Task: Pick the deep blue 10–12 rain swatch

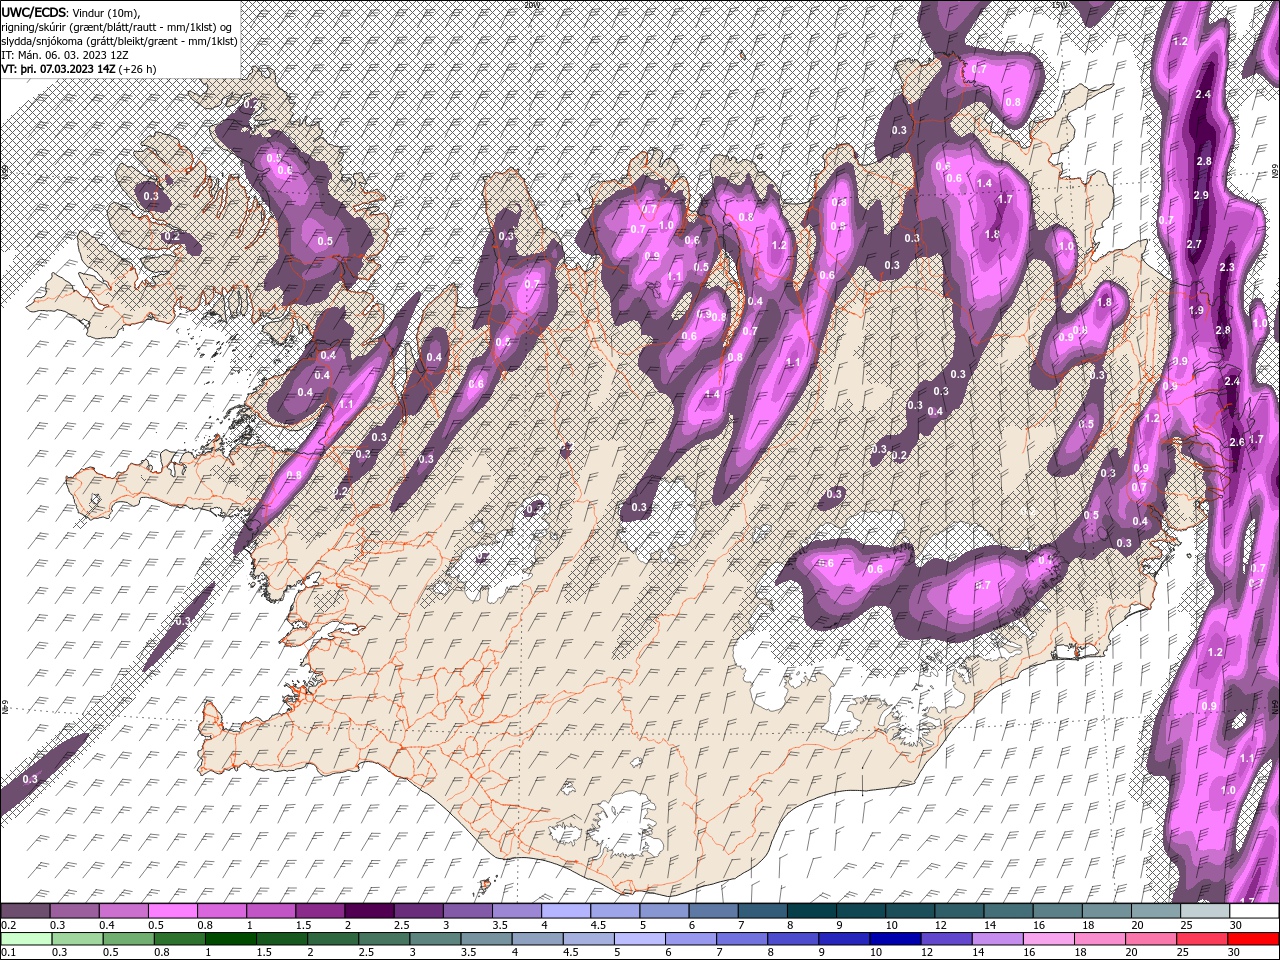Action: (x=894, y=939)
